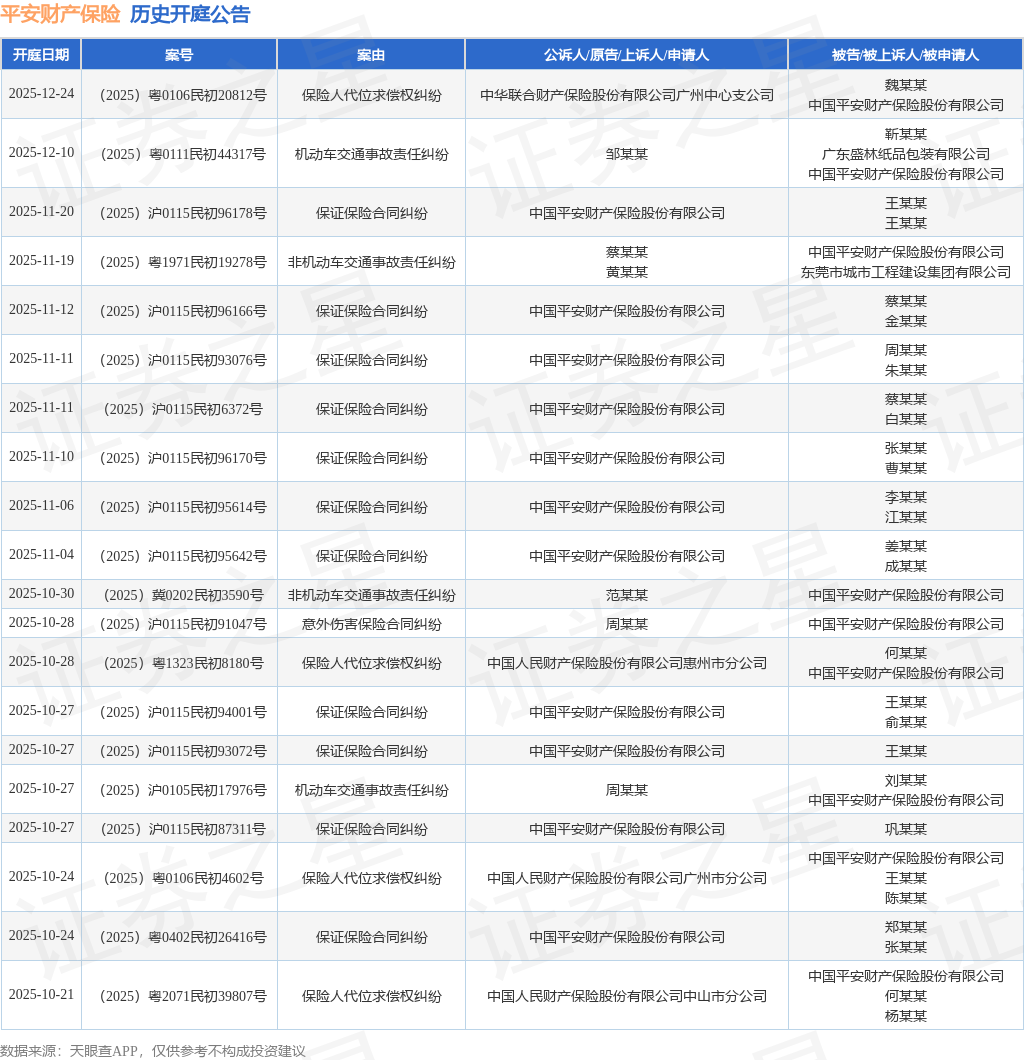Select case number 沪0115民初94001号
Screen dimensions: 1024x1060
pyautogui.click(x=183, y=712)
